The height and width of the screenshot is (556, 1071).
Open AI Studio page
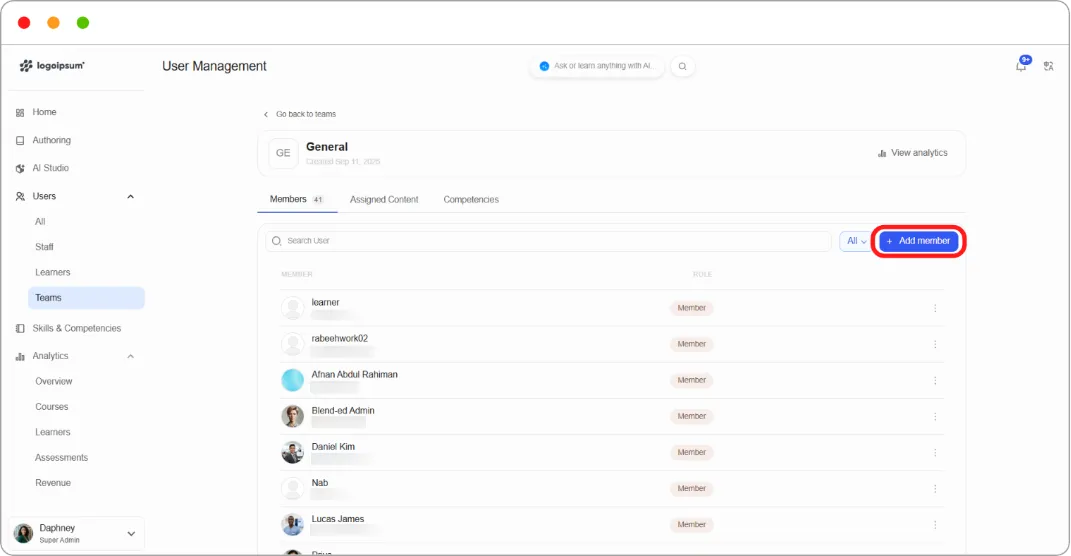pos(50,168)
